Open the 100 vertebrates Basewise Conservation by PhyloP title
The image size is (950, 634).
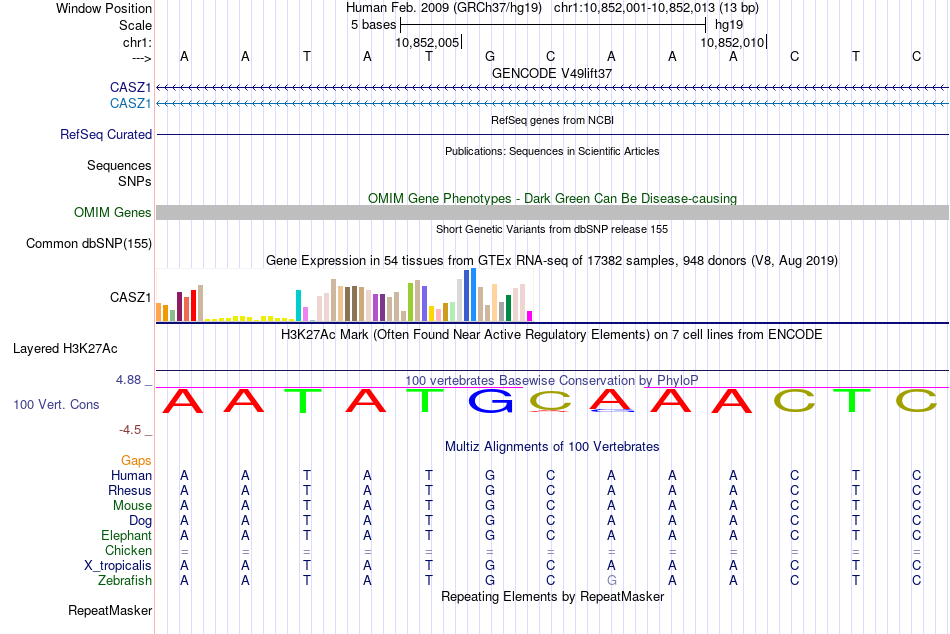click(552, 381)
